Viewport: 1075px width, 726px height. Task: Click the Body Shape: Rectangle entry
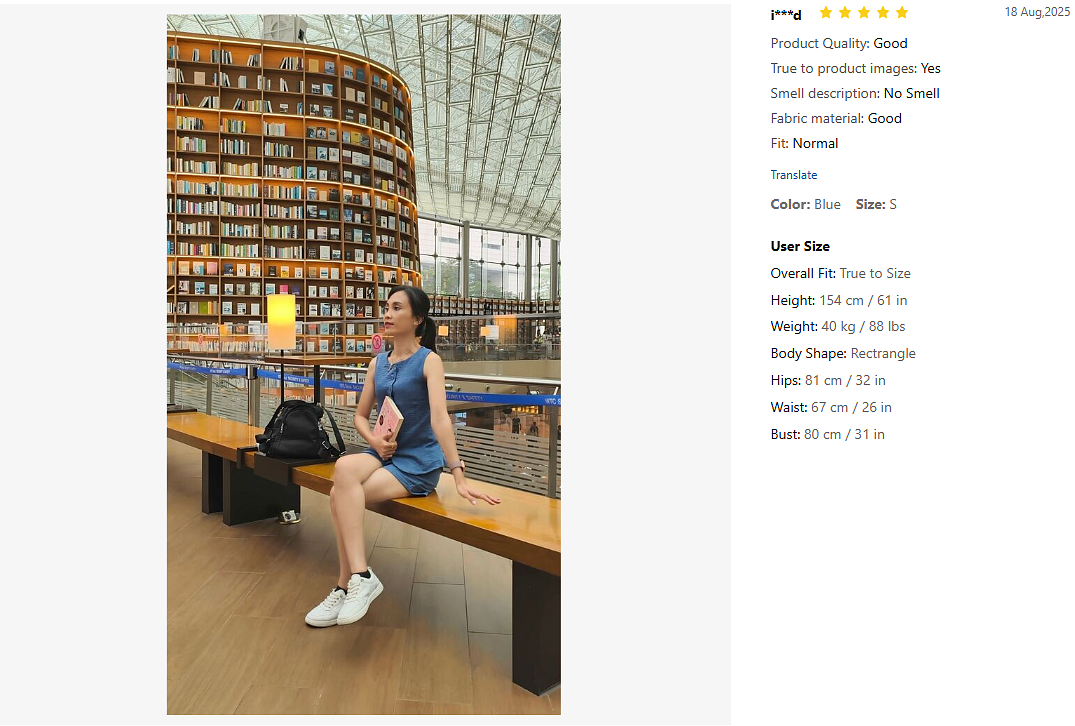843,354
